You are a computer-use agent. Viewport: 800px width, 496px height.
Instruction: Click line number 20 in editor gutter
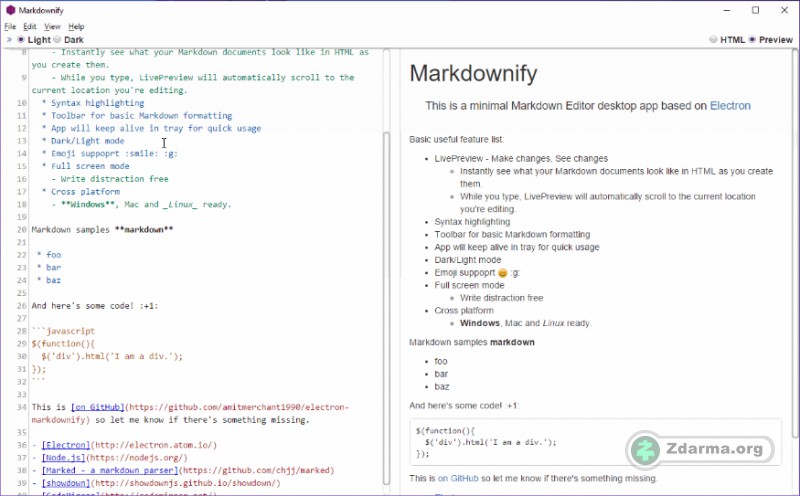[x=21, y=230]
